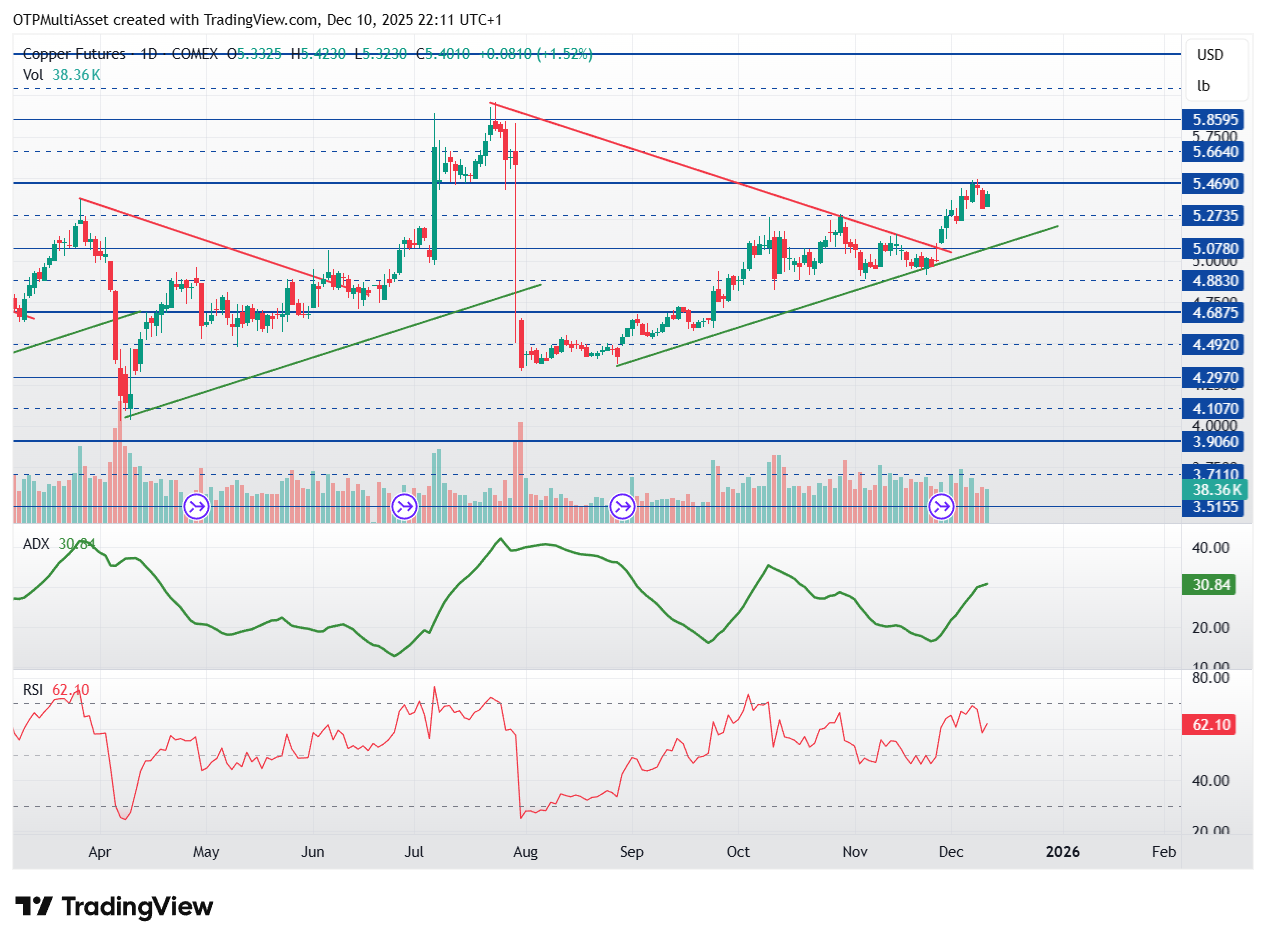Click the Copper Futures symbol title
1266x944 pixels.
[76, 54]
